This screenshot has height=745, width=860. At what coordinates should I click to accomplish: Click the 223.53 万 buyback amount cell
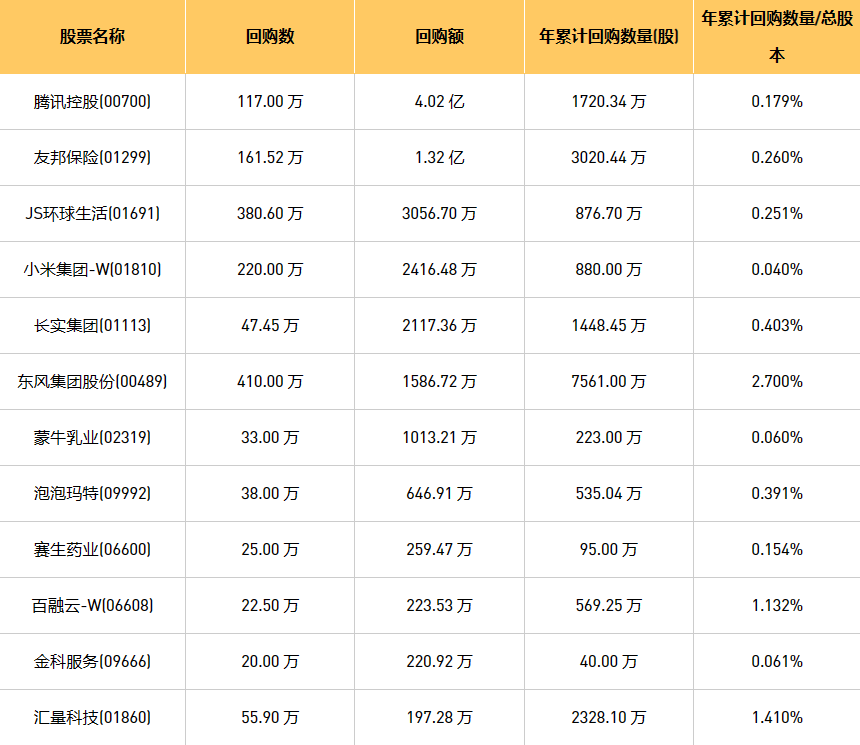tap(439, 605)
